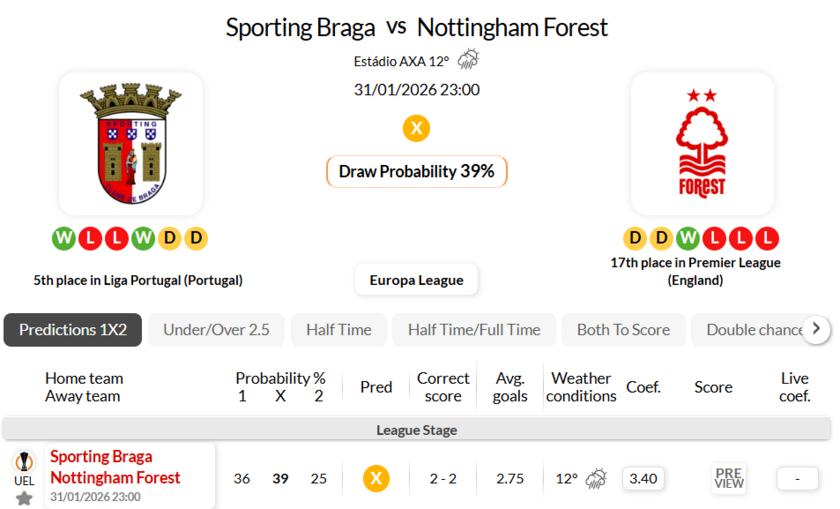Switch to the Under/Over 2.5 tab

[x=216, y=329]
